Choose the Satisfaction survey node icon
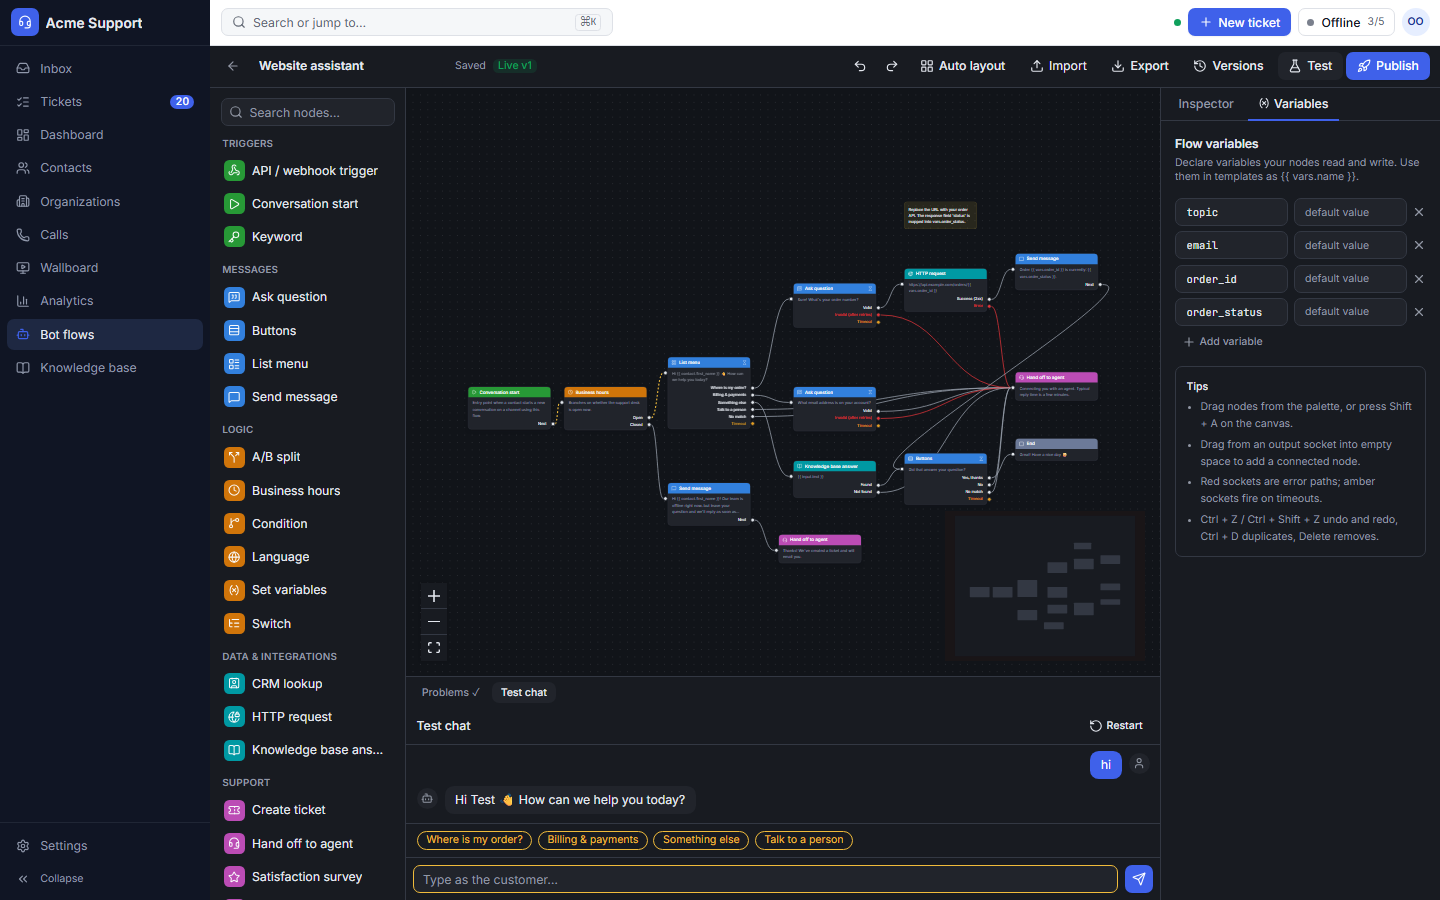This screenshot has width=1440, height=900. 234,877
